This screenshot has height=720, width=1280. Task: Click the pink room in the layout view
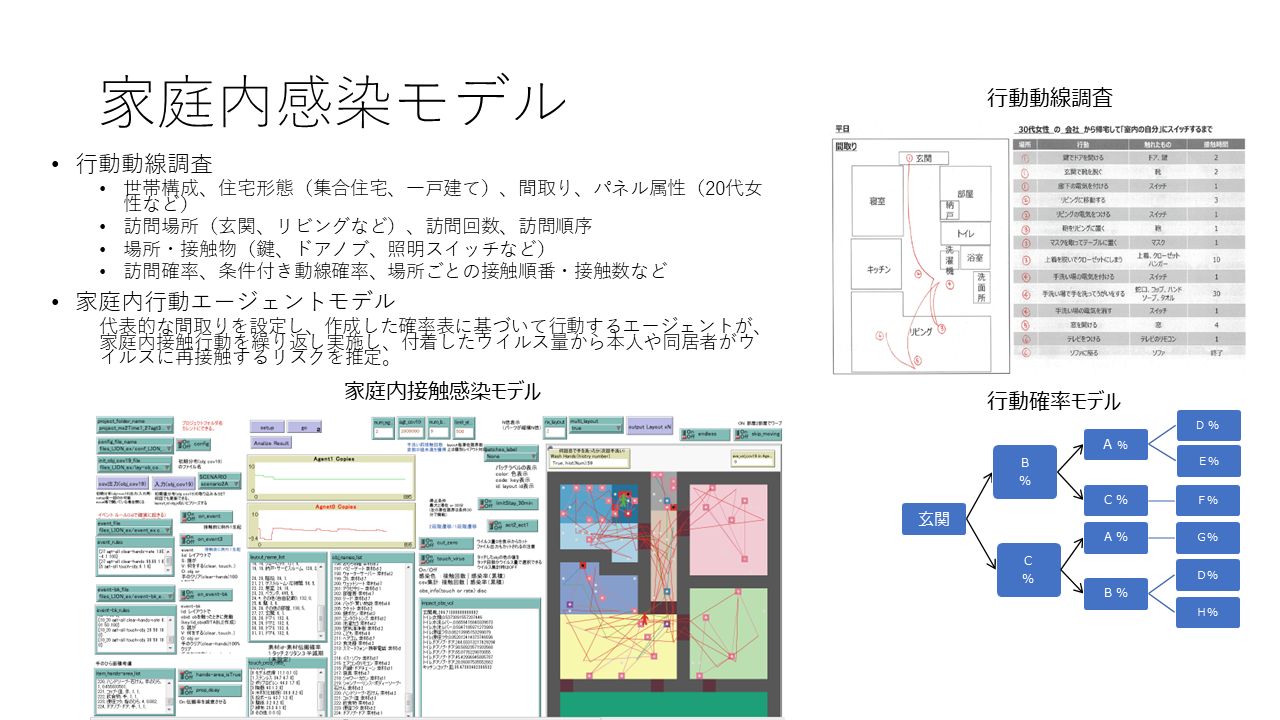point(729,529)
